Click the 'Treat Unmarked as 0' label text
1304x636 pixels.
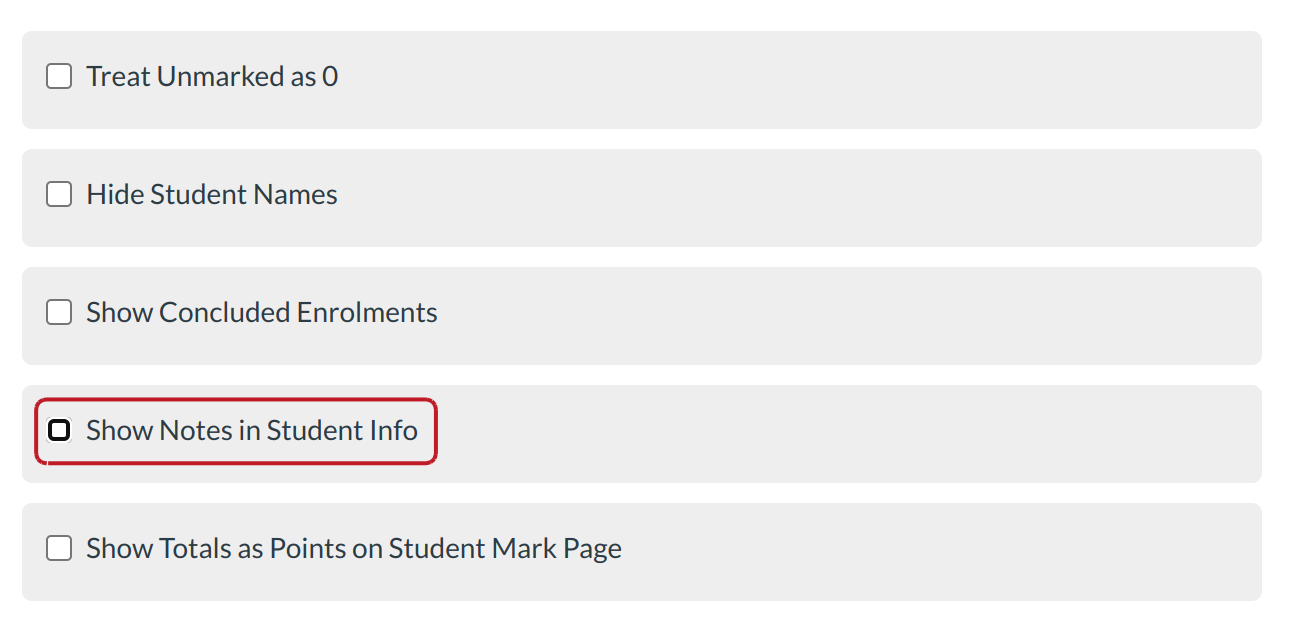(211, 77)
